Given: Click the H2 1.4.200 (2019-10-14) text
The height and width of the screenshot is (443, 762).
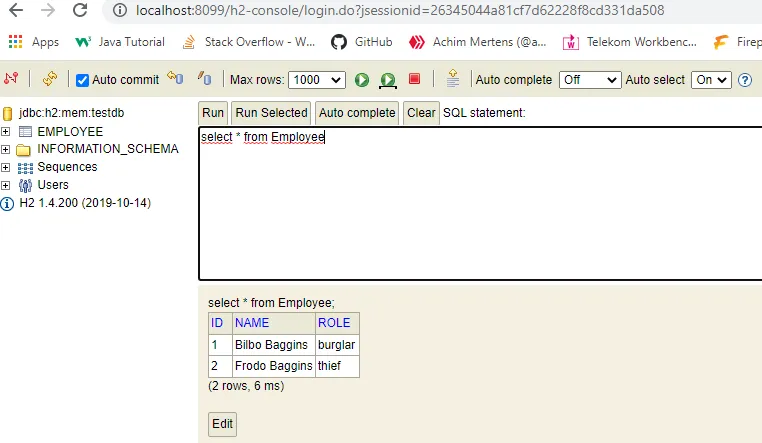Looking at the screenshot, I should [85, 203].
